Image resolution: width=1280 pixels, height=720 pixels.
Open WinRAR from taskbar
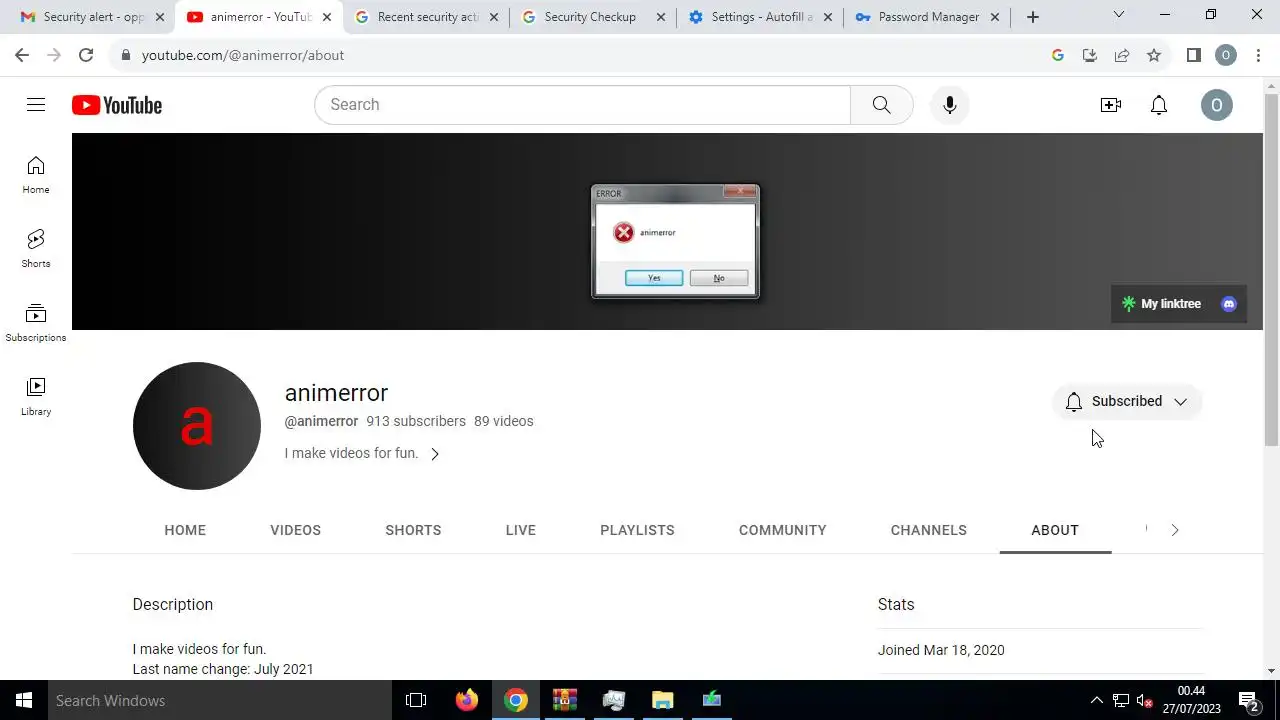pyautogui.click(x=565, y=701)
